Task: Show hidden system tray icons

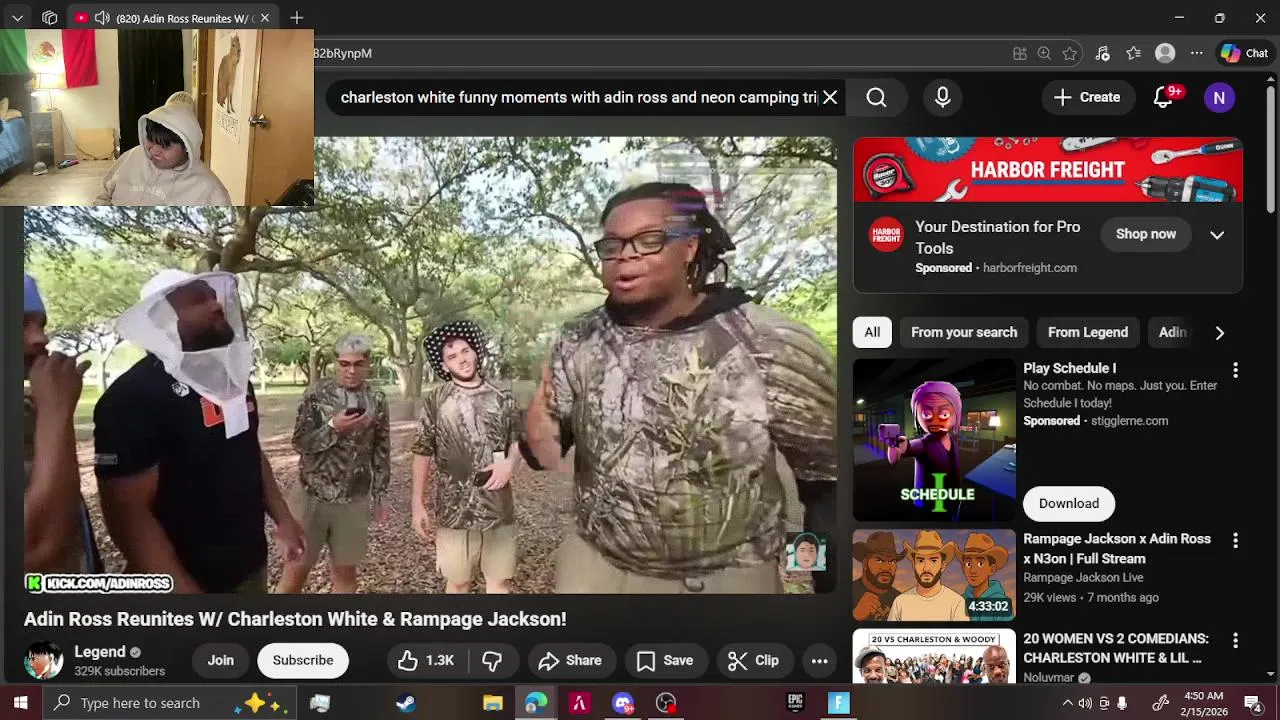Action: 1067,703
